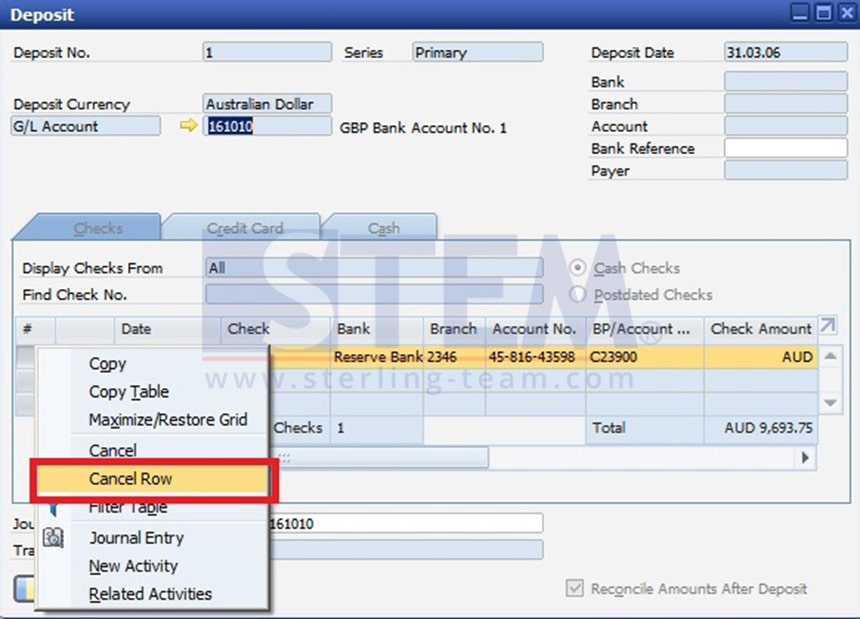Image resolution: width=860 pixels, height=619 pixels.
Task: Click the BP/Account column header
Action: point(645,329)
